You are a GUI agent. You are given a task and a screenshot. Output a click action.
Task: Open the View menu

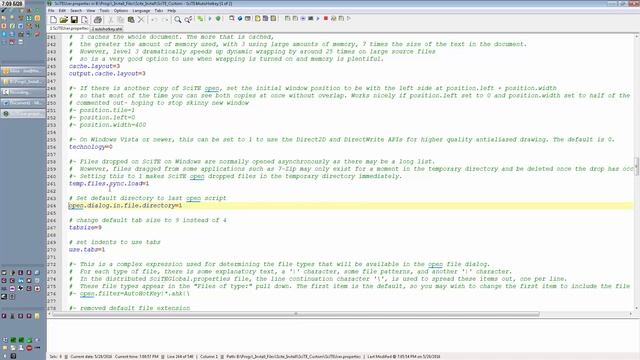91,11
